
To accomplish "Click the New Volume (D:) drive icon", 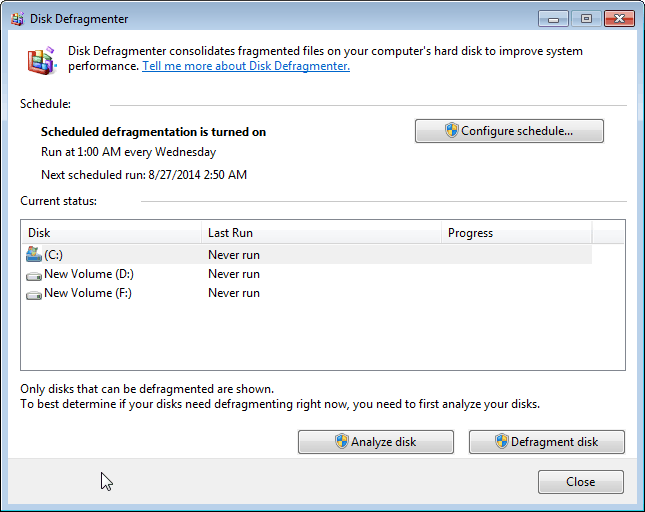I will click(x=34, y=275).
